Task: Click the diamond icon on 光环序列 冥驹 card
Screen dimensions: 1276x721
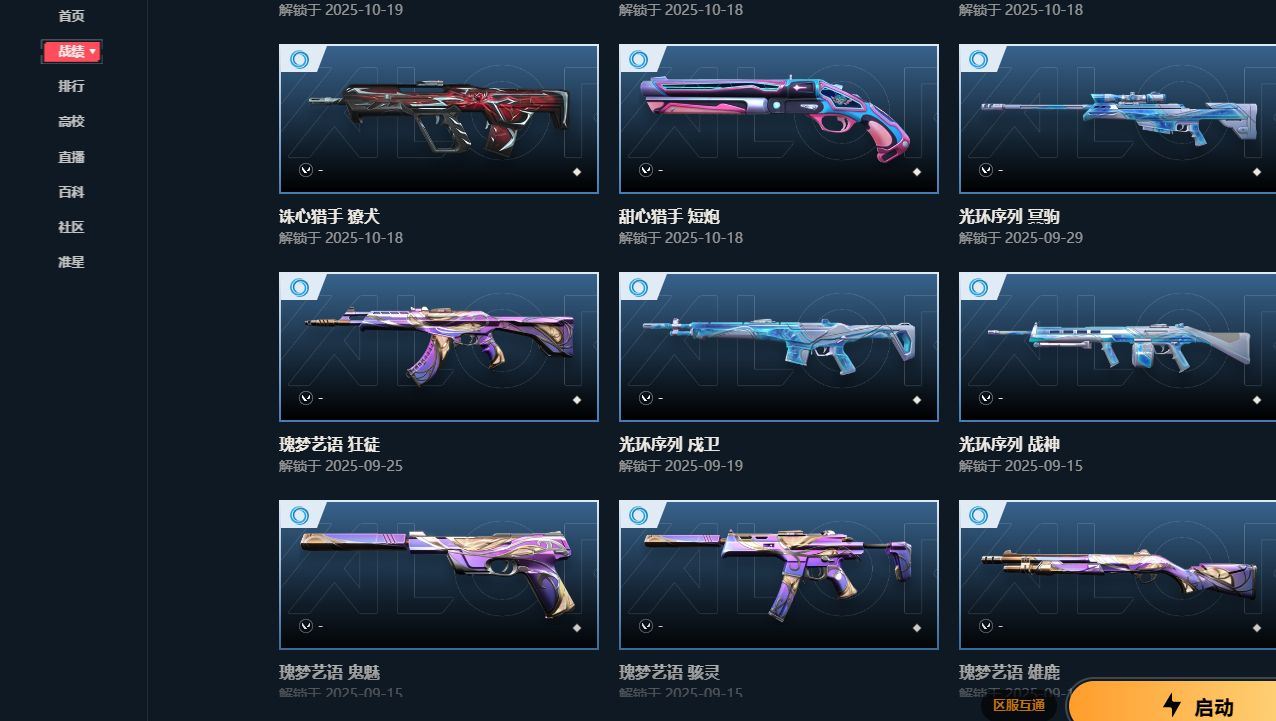Action: click(x=1257, y=172)
